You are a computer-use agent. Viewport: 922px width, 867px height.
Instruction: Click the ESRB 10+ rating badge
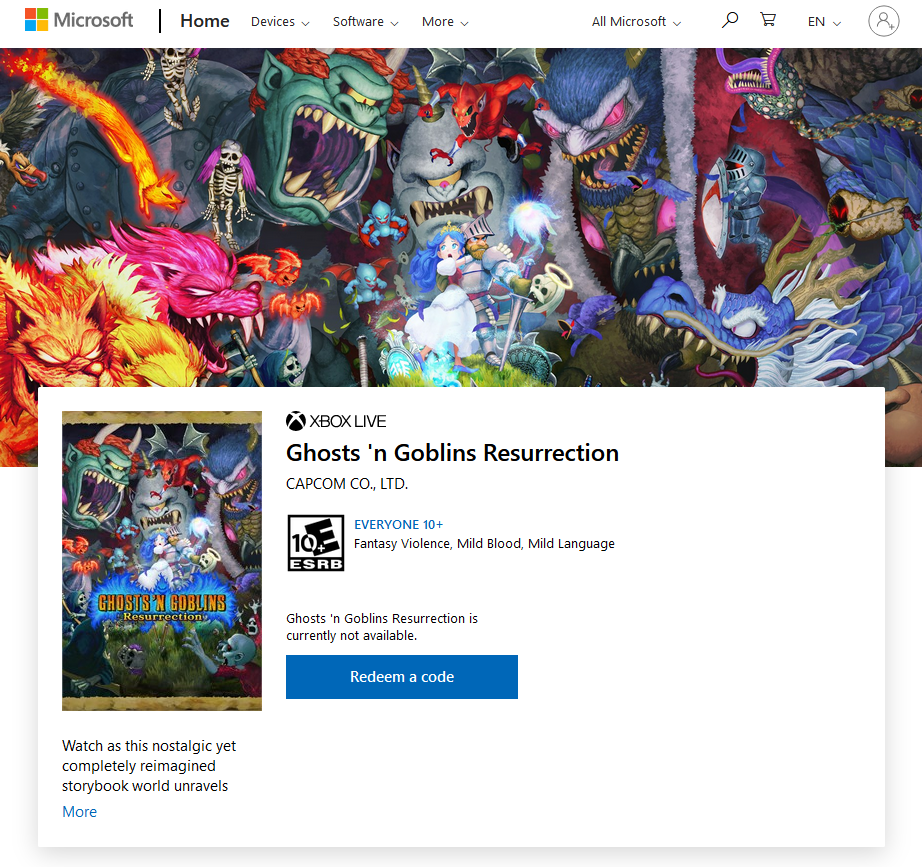click(315, 543)
